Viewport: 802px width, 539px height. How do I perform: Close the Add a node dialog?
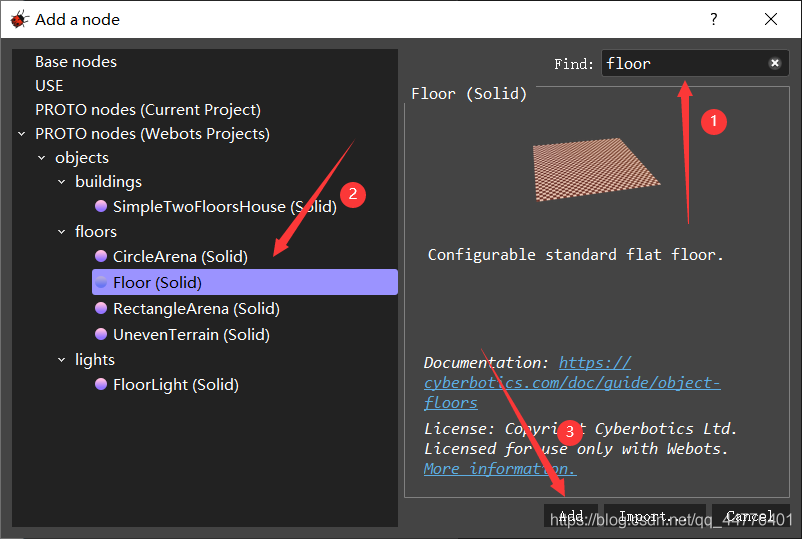click(x=771, y=19)
